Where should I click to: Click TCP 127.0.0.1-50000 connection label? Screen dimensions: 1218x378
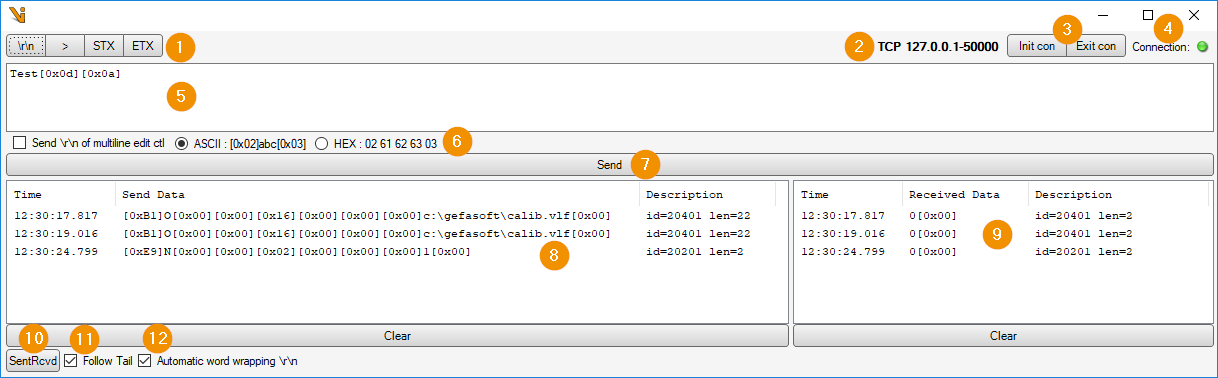(x=938, y=46)
